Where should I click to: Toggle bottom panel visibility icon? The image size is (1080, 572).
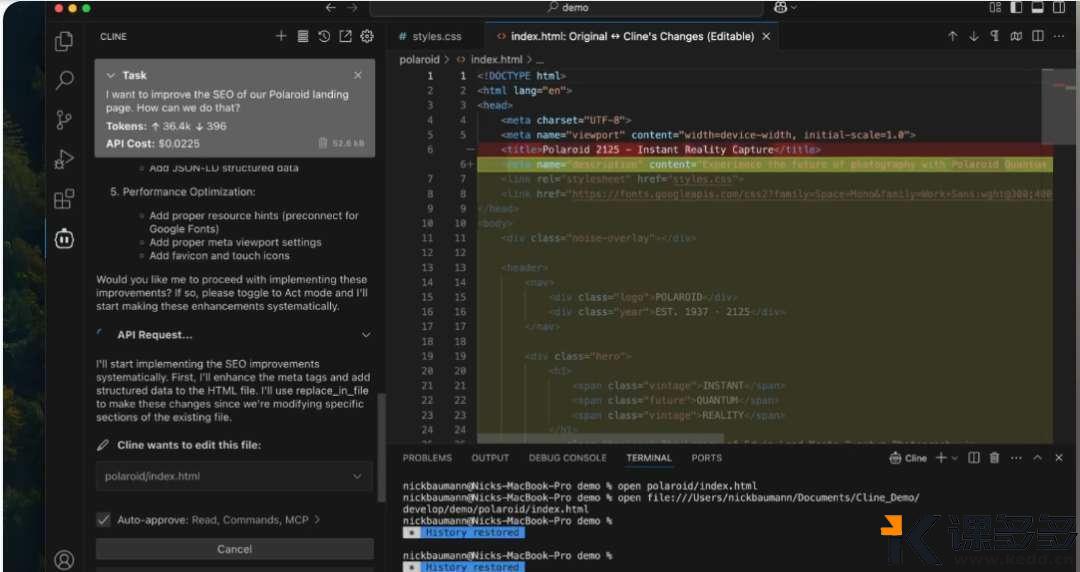tap(1037, 8)
